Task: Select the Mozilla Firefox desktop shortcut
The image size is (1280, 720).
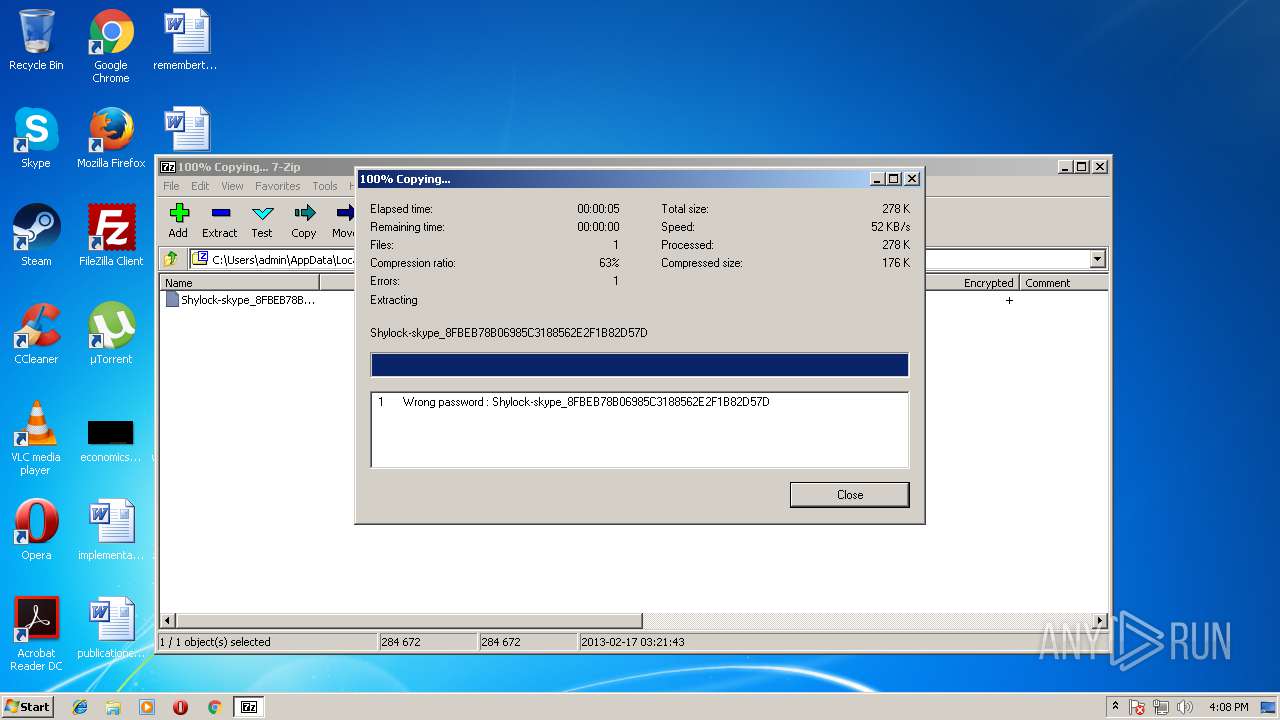Action: pos(111,138)
